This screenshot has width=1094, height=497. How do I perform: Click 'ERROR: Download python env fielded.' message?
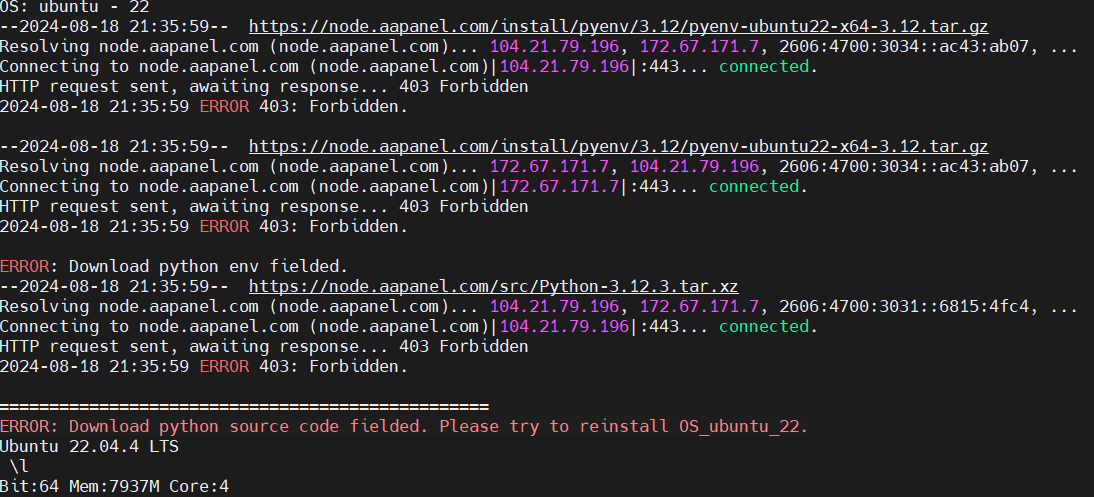point(174,266)
